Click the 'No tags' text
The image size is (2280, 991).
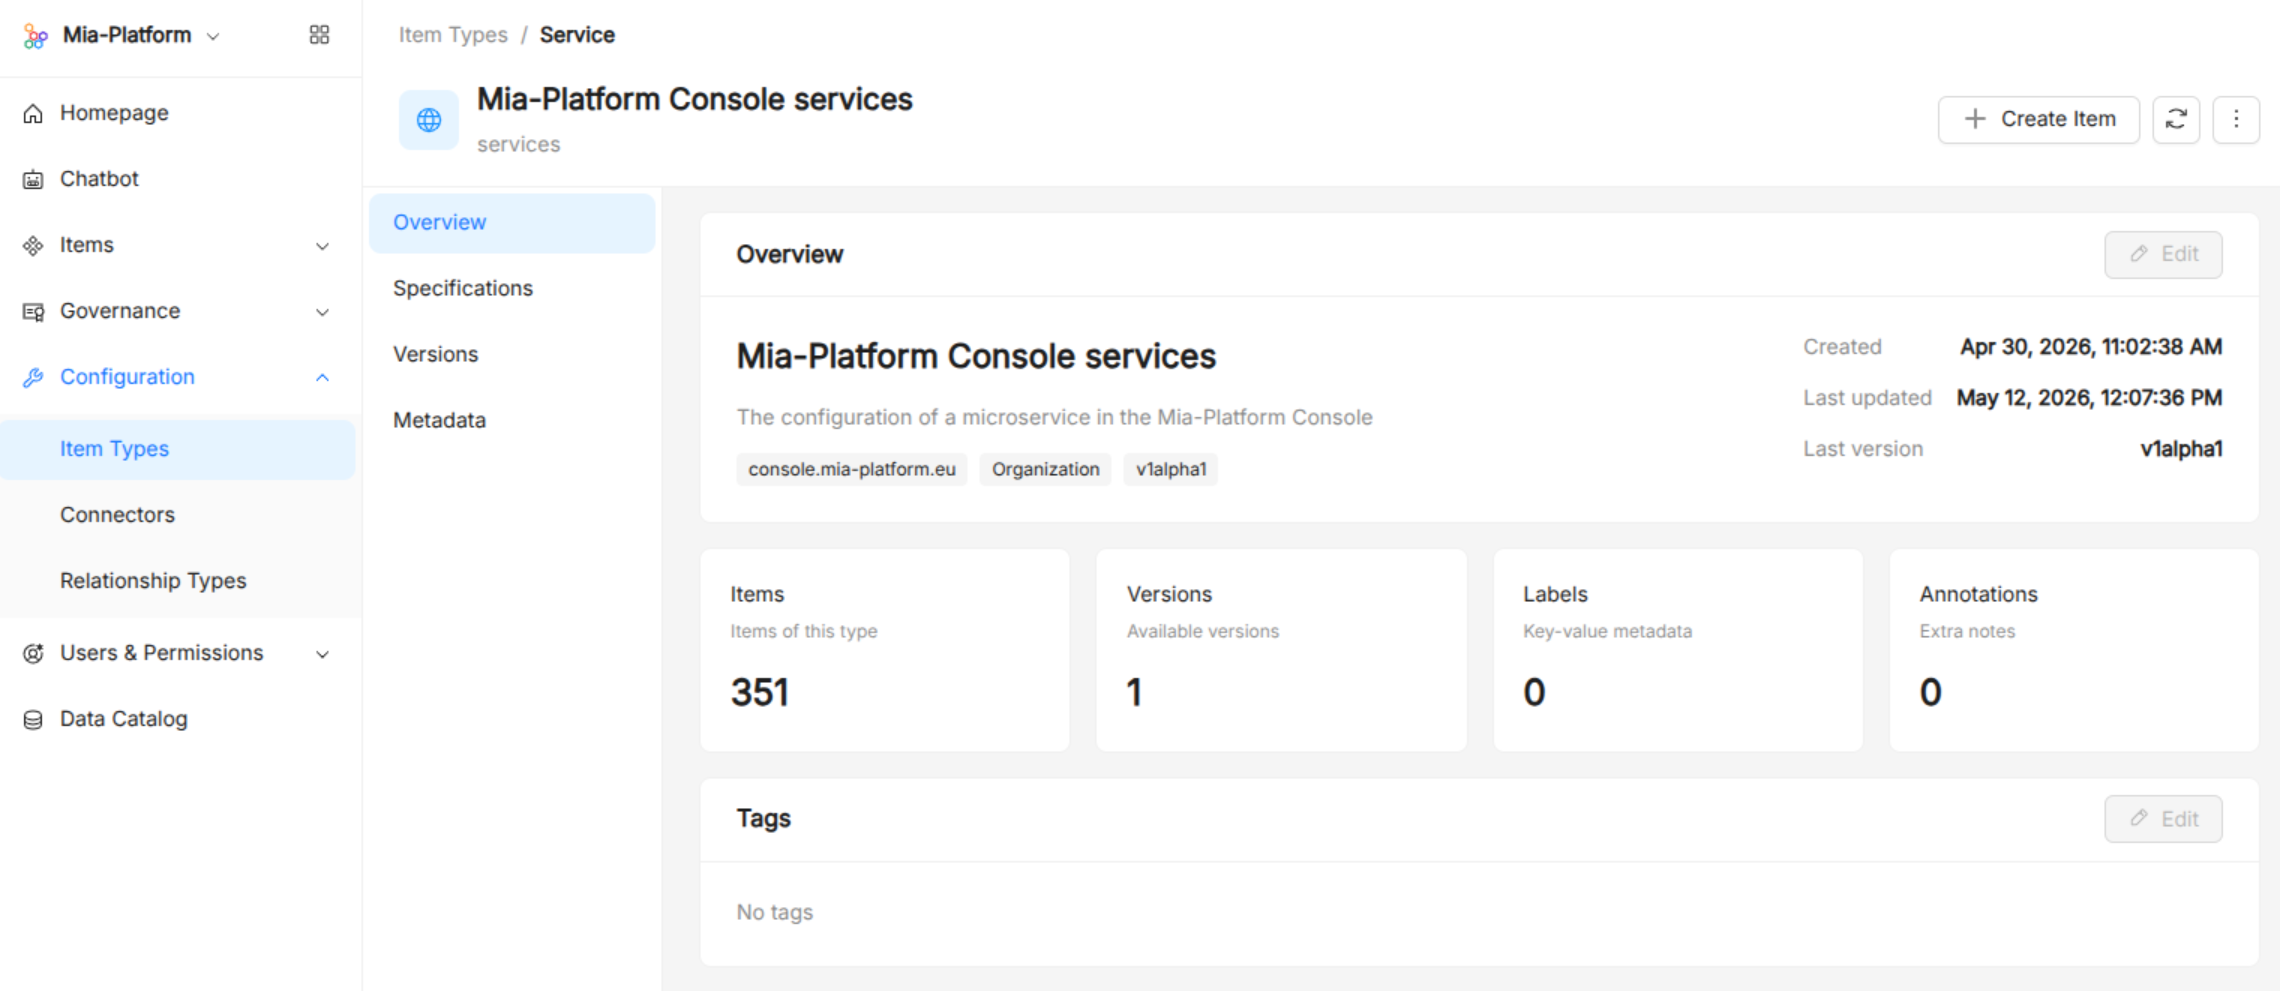775,913
